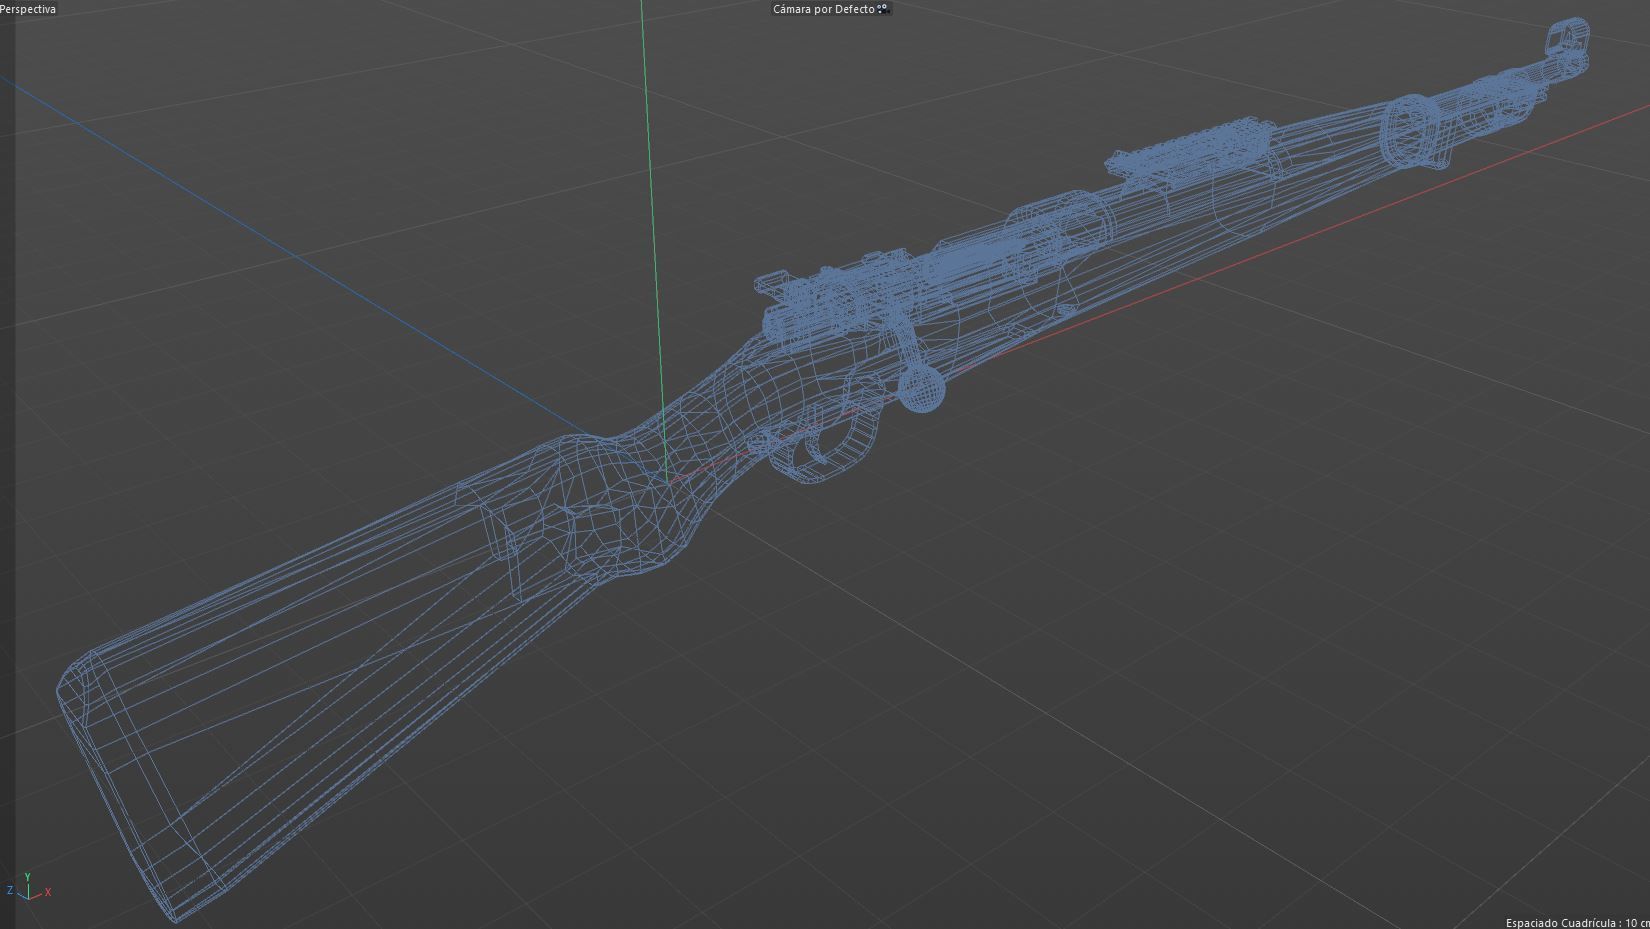Viewport: 1650px width, 929px height.
Task: Click the 'Perspectiva' viewport label
Action: (28, 9)
